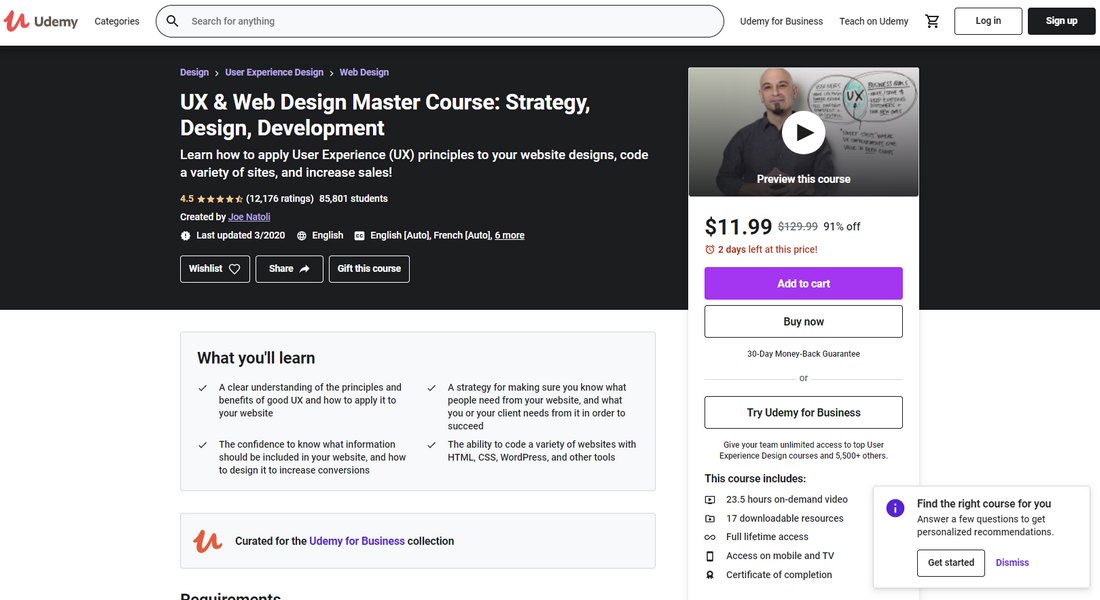The height and width of the screenshot is (600, 1100).
Task: Click the info icon in recommendation popup
Action: pos(895,508)
